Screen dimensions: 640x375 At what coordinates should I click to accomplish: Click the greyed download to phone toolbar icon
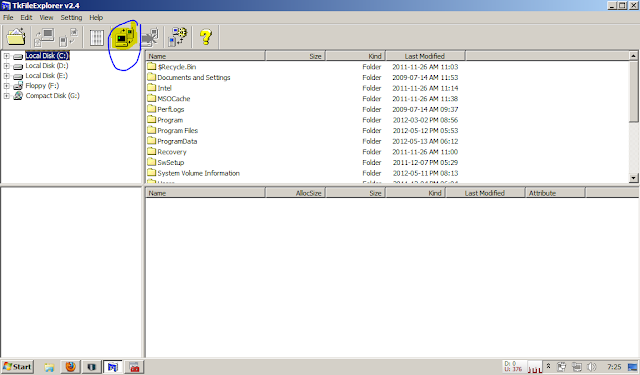(x=69, y=37)
